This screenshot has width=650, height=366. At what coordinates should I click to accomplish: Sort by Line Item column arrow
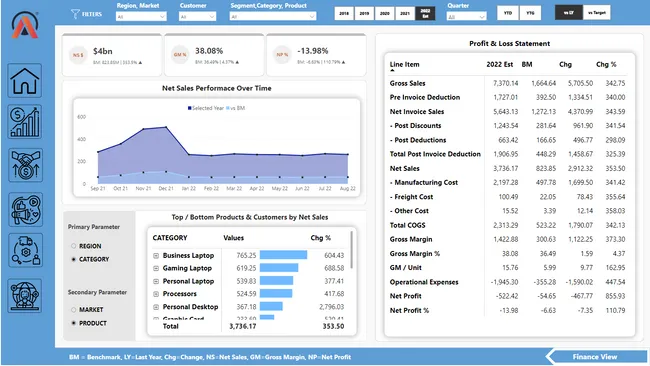point(392,70)
